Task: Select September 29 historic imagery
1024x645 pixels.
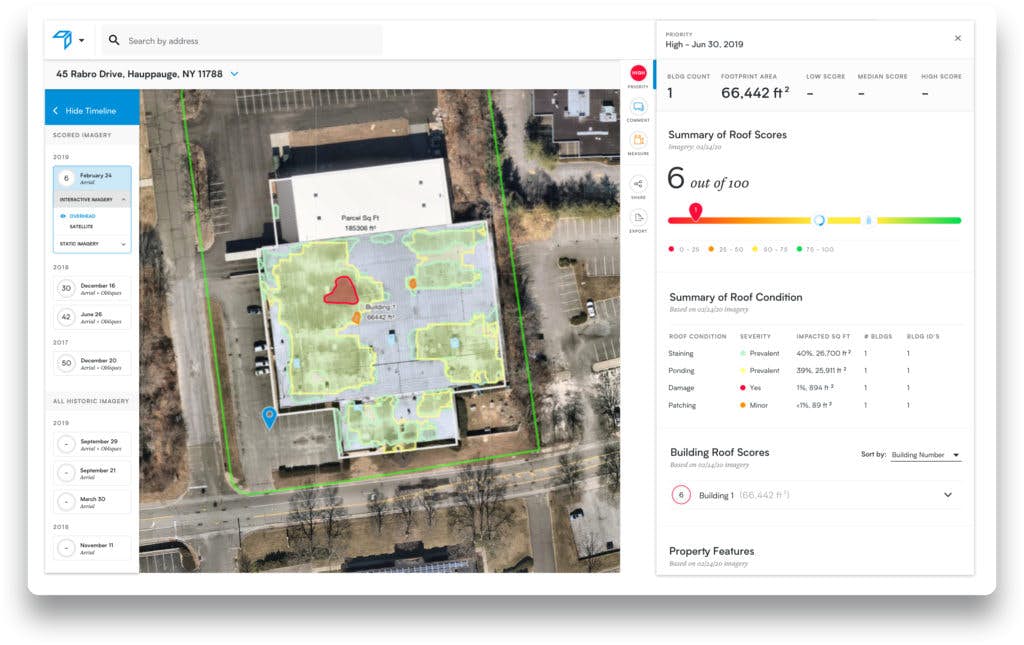Action: [x=92, y=443]
